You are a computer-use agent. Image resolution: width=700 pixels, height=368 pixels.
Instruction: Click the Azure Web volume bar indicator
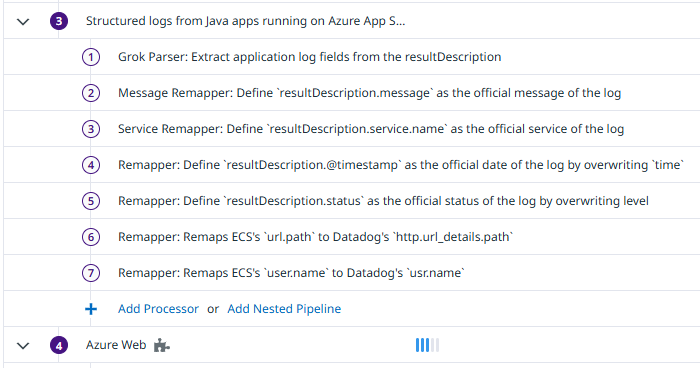pos(427,345)
